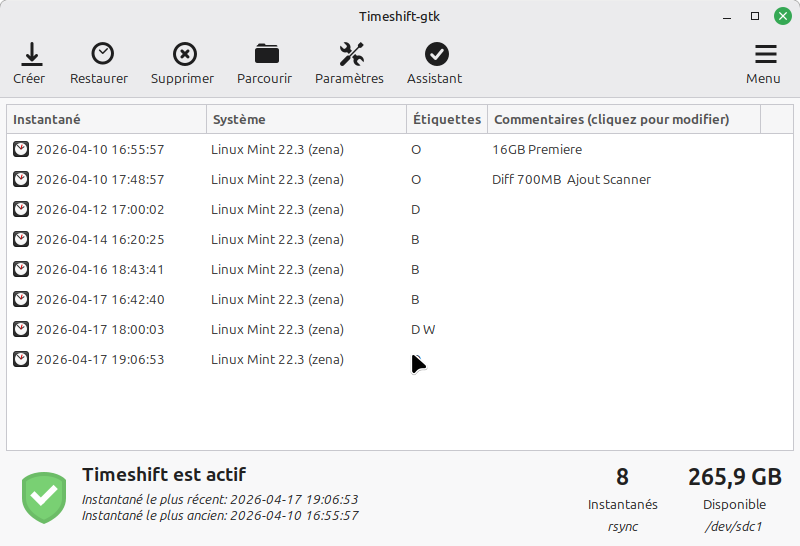The width and height of the screenshot is (800, 546).
Task: Select snapshot 2026-04-17 19:06:53
Action: point(100,360)
